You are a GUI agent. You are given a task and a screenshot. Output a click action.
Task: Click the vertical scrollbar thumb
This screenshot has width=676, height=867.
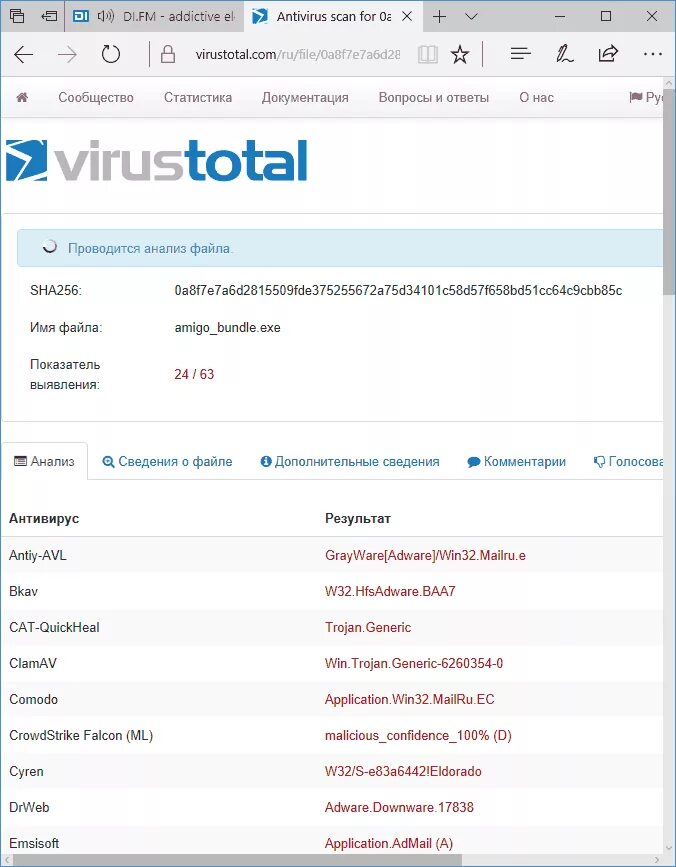[x=669, y=193]
